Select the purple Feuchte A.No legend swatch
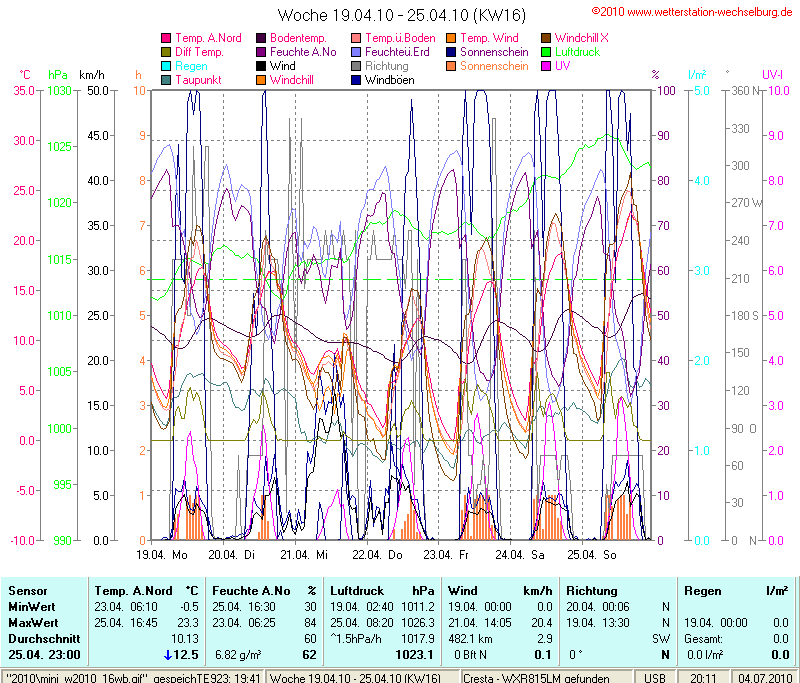The image size is (800, 683). click(x=261, y=52)
